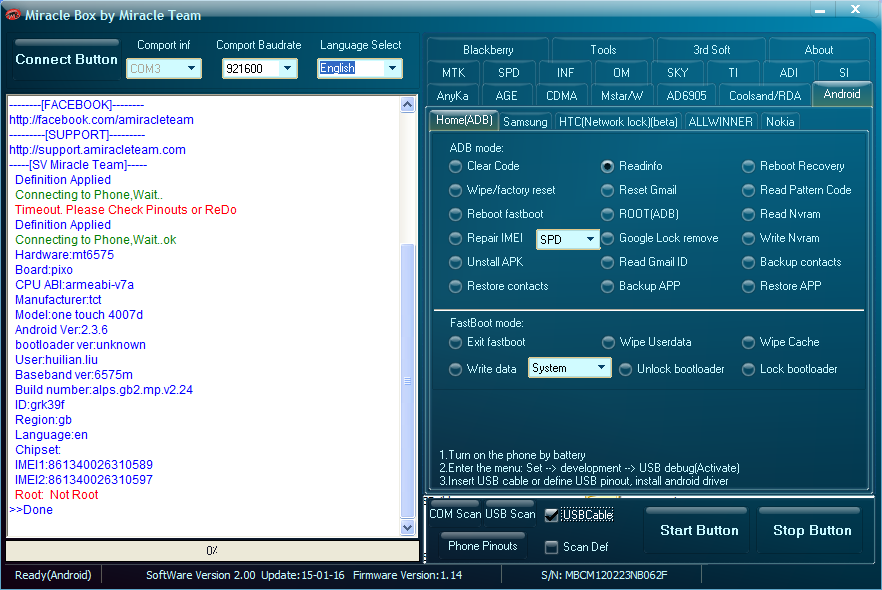Select Write data radio button
This screenshot has height=590, width=882.
point(455,370)
